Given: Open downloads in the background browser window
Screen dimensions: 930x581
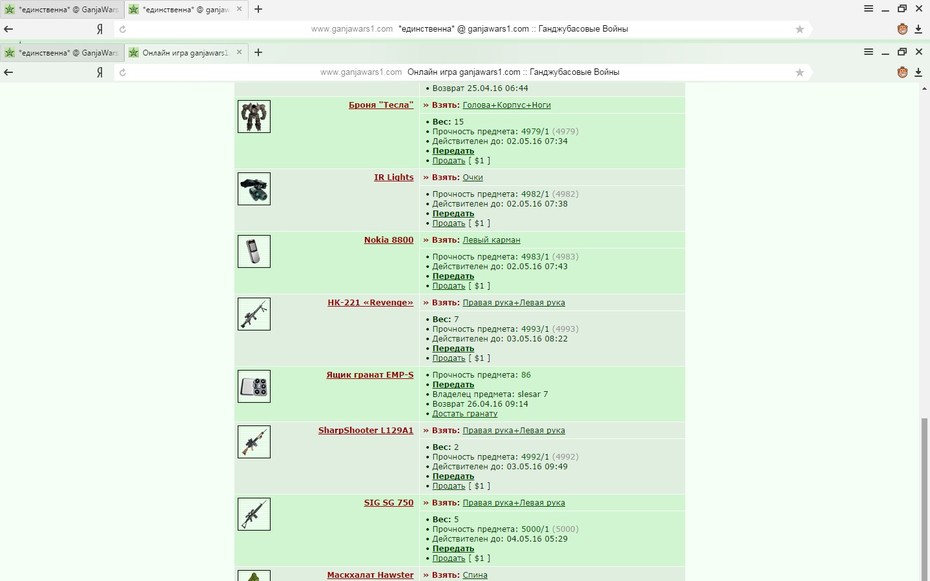Looking at the screenshot, I should (918, 29).
